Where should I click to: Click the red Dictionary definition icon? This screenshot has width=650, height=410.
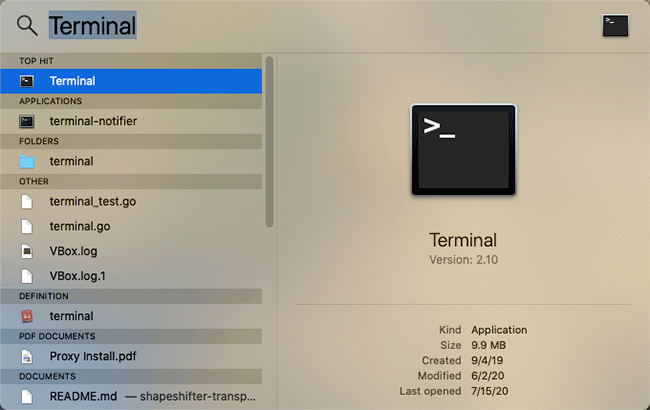click(x=27, y=316)
